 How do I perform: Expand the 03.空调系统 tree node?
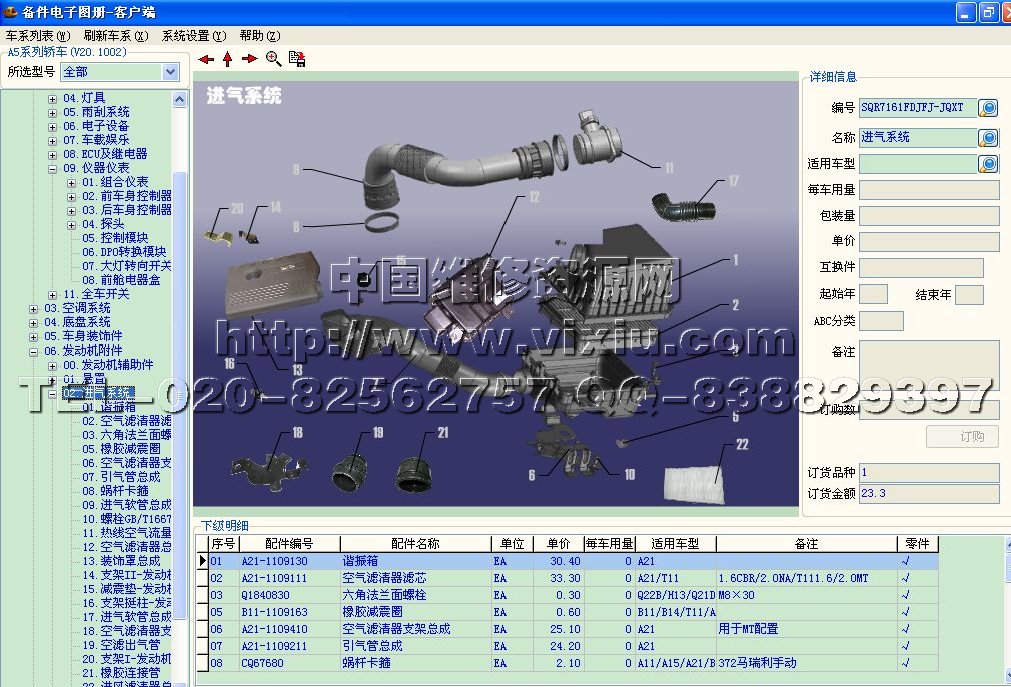point(34,308)
